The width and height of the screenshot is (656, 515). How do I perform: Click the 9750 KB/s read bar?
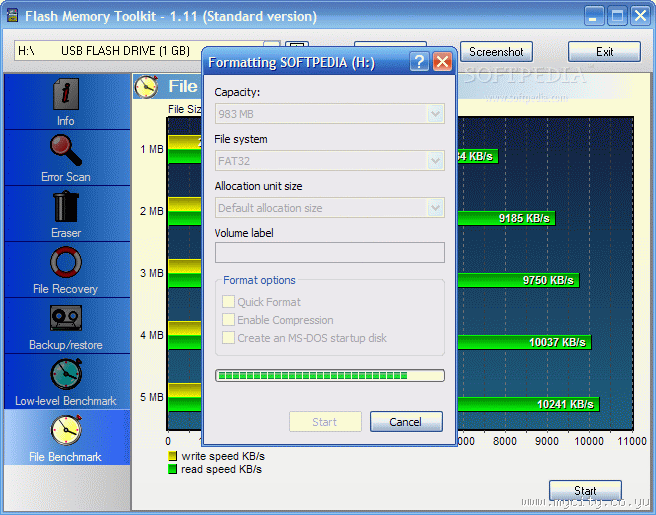(518, 280)
